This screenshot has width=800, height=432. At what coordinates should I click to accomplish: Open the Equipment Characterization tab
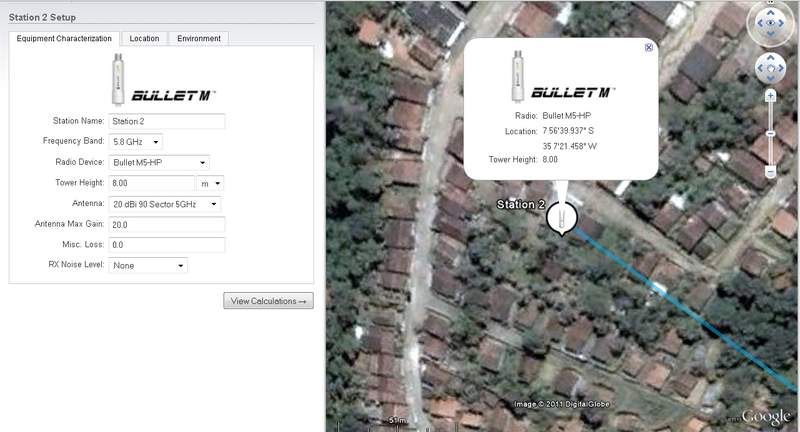pos(64,38)
